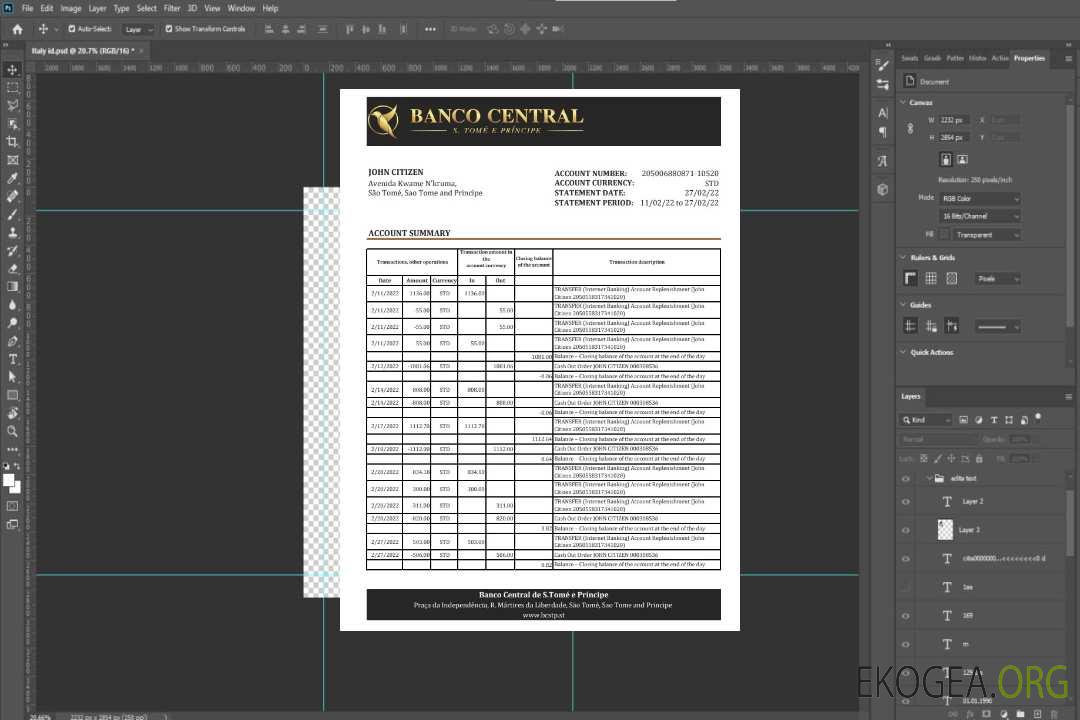Open the Edit Toolbar three-dots icon
Image resolution: width=1080 pixels, height=720 pixels.
[x=12, y=449]
